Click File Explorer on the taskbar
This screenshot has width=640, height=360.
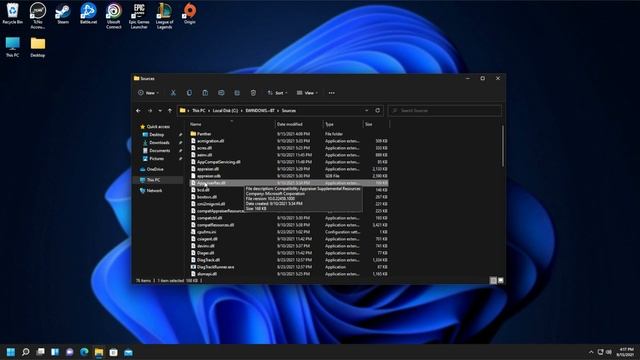(99, 352)
